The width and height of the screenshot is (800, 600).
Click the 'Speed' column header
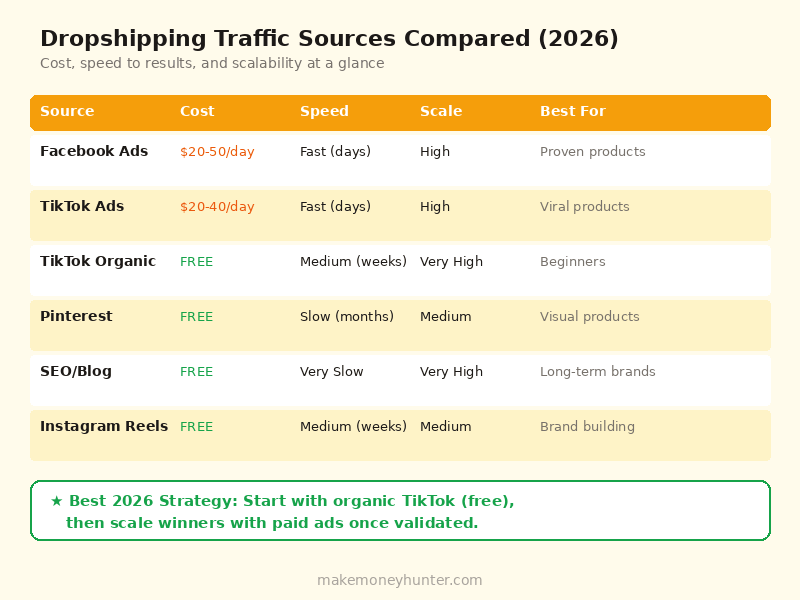(x=324, y=111)
